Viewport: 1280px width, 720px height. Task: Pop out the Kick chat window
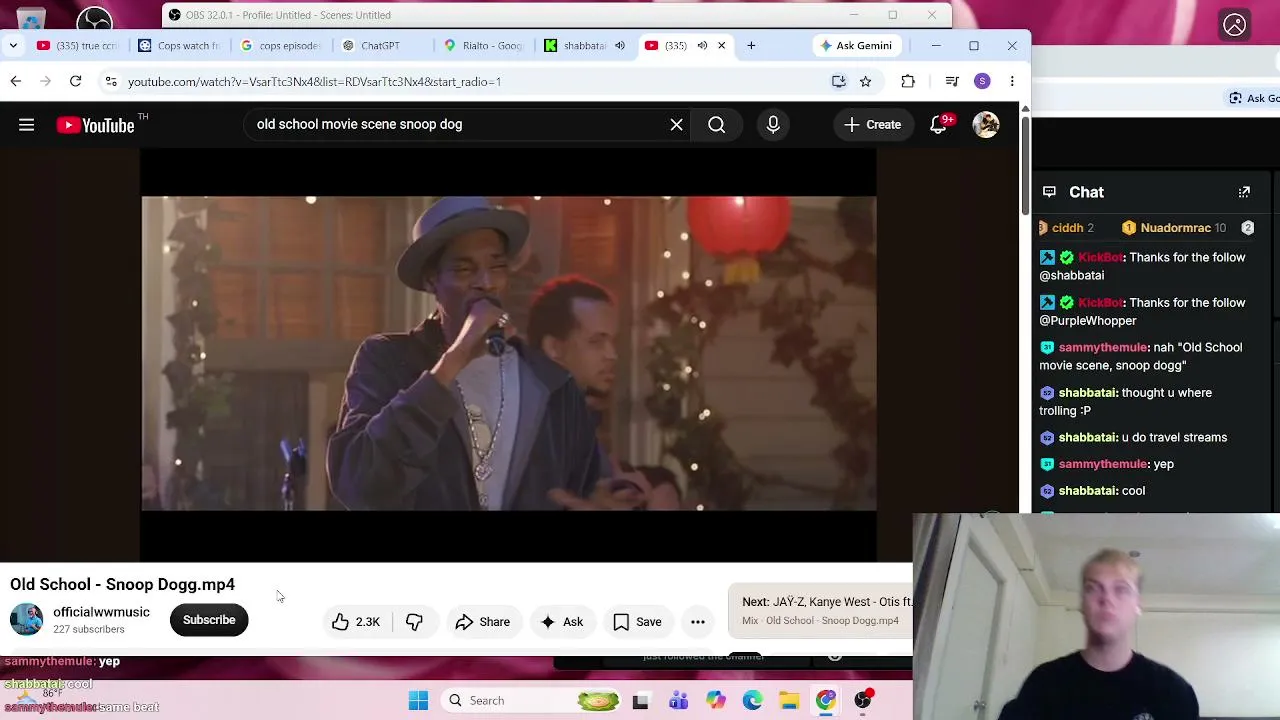(1244, 192)
